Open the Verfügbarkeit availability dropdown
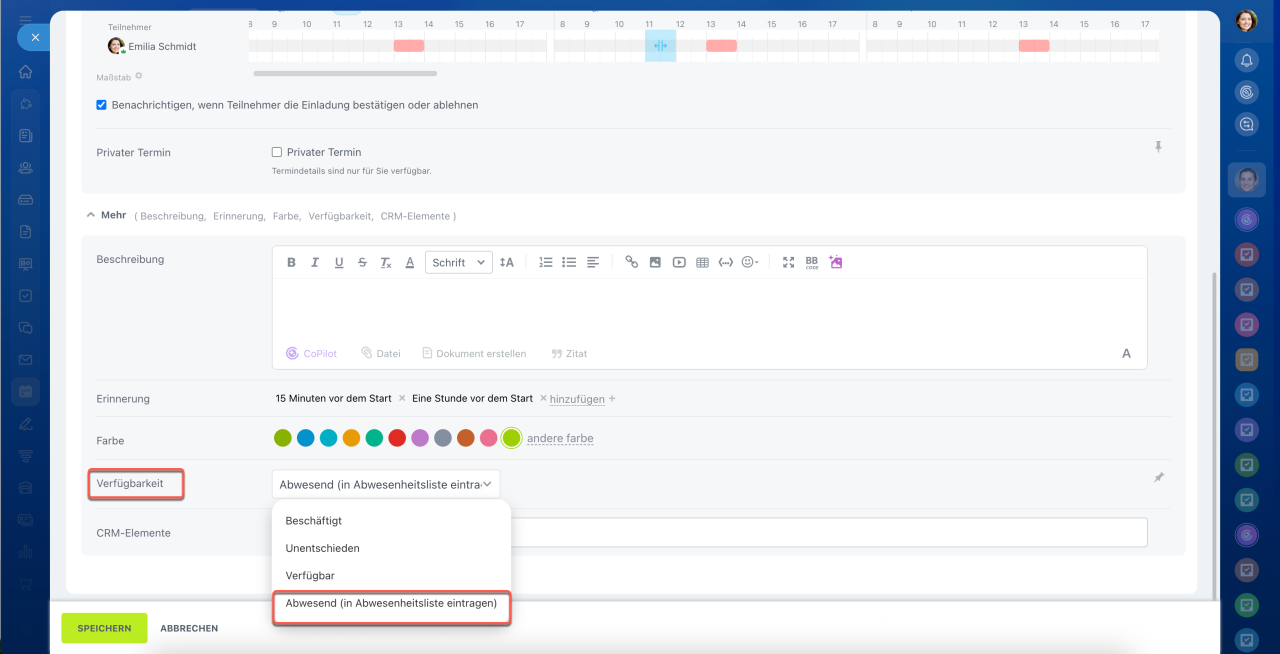This screenshot has width=1280, height=654. (x=385, y=484)
